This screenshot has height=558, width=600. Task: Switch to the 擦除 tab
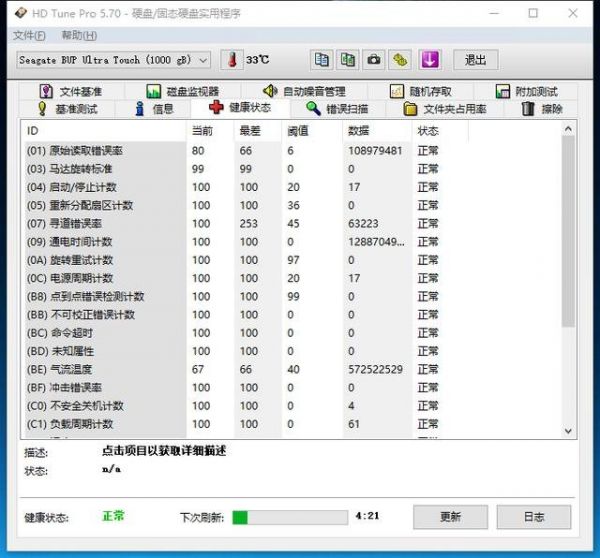(541, 109)
